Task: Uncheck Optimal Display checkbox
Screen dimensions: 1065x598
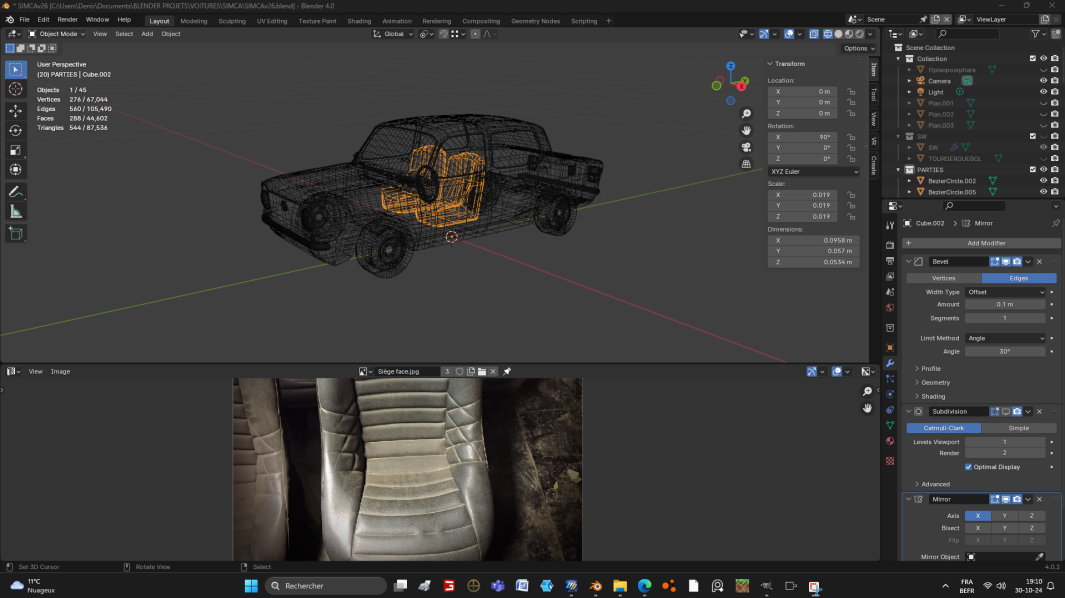Action: pyautogui.click(x=968, y=466)
